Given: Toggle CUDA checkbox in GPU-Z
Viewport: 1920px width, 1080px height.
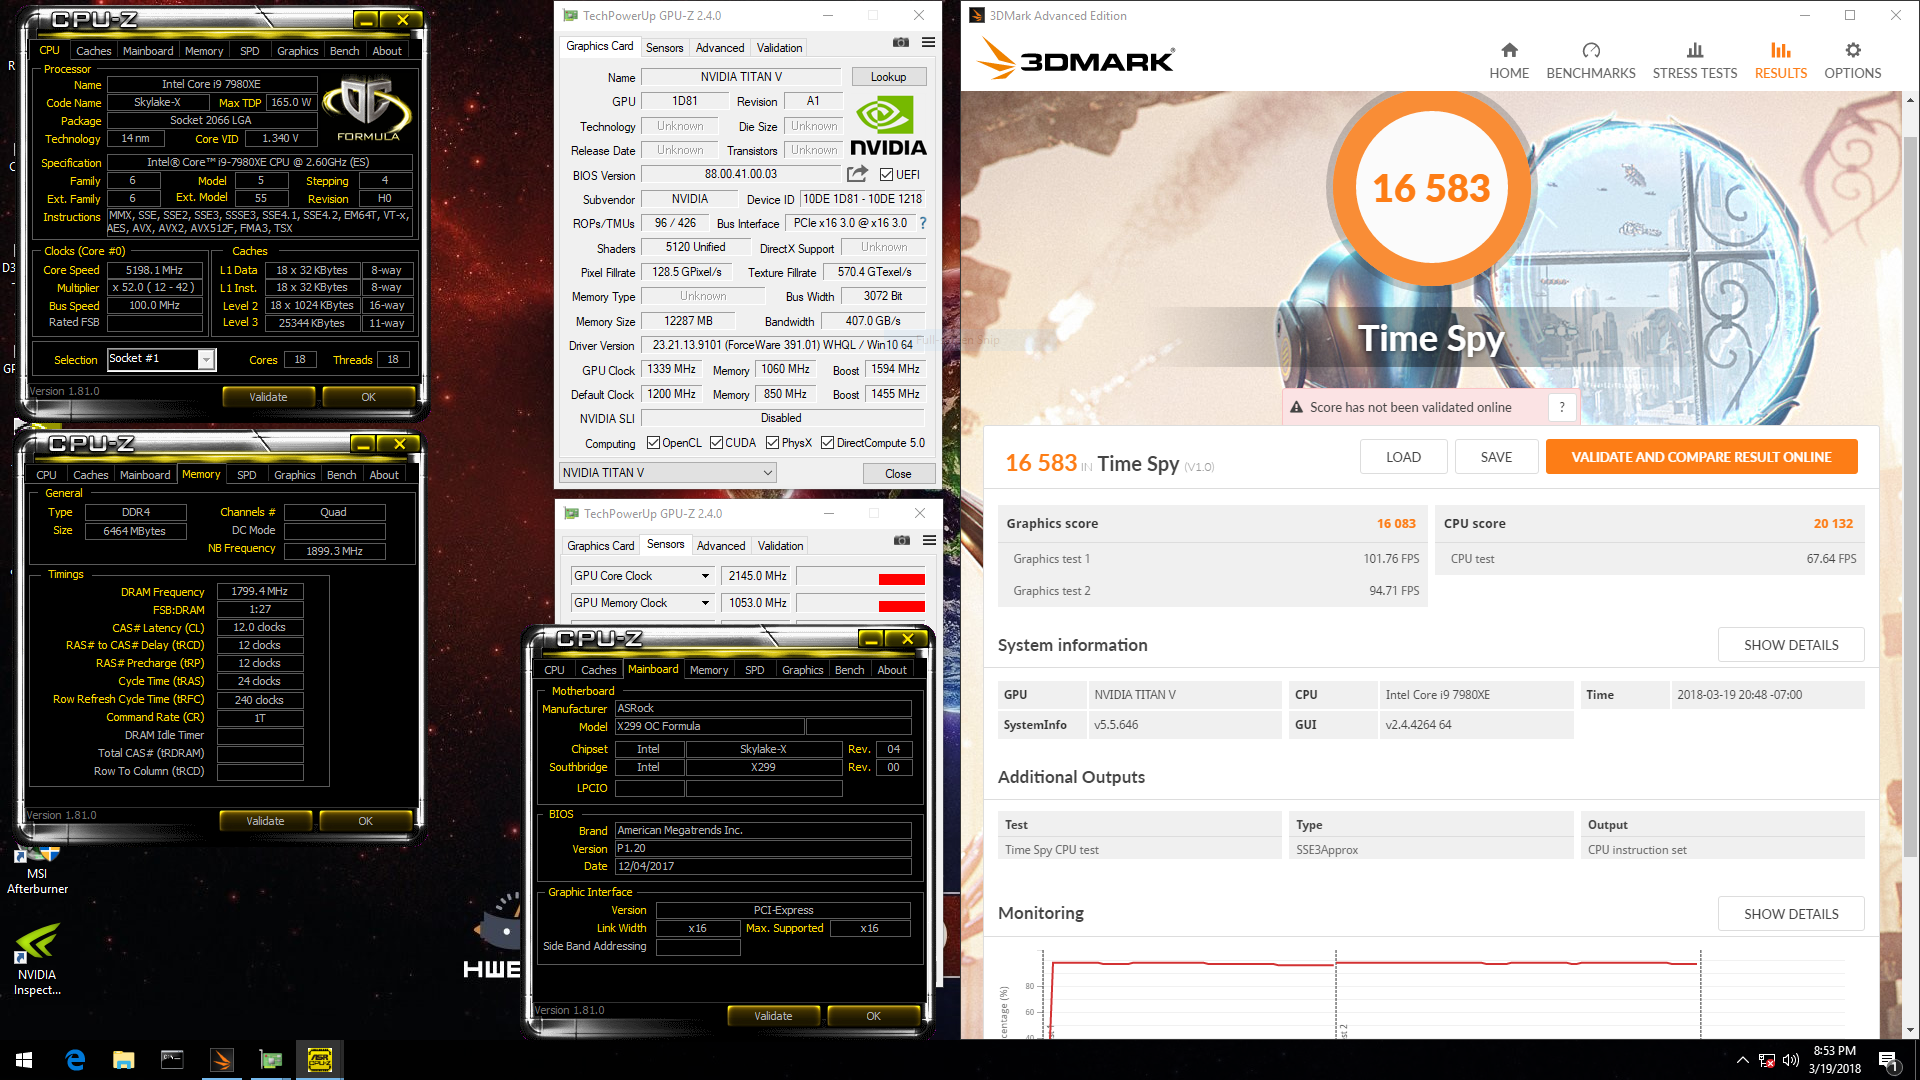Looking at the screenshot, I should [716, 443].
